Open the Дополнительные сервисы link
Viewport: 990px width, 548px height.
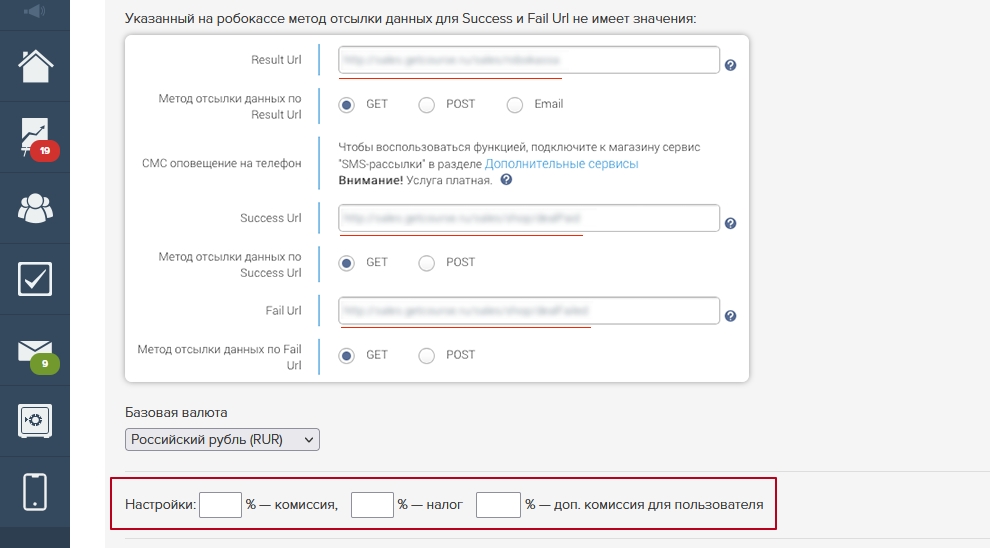[x=561, y=164]
